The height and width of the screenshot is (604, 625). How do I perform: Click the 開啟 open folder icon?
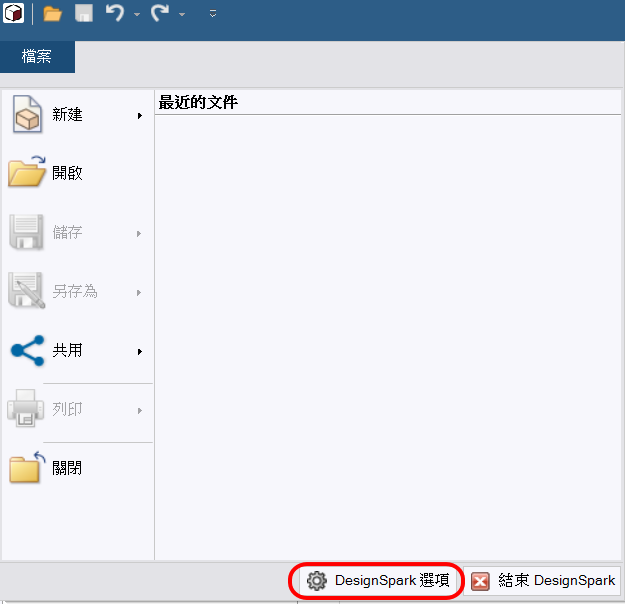point(26,172)
